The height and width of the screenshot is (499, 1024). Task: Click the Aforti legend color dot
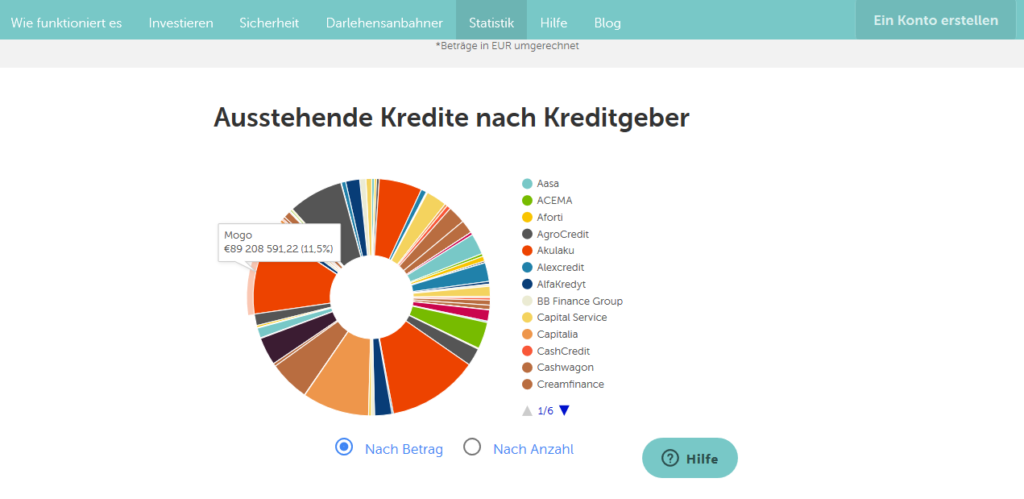tap(527, 217)
